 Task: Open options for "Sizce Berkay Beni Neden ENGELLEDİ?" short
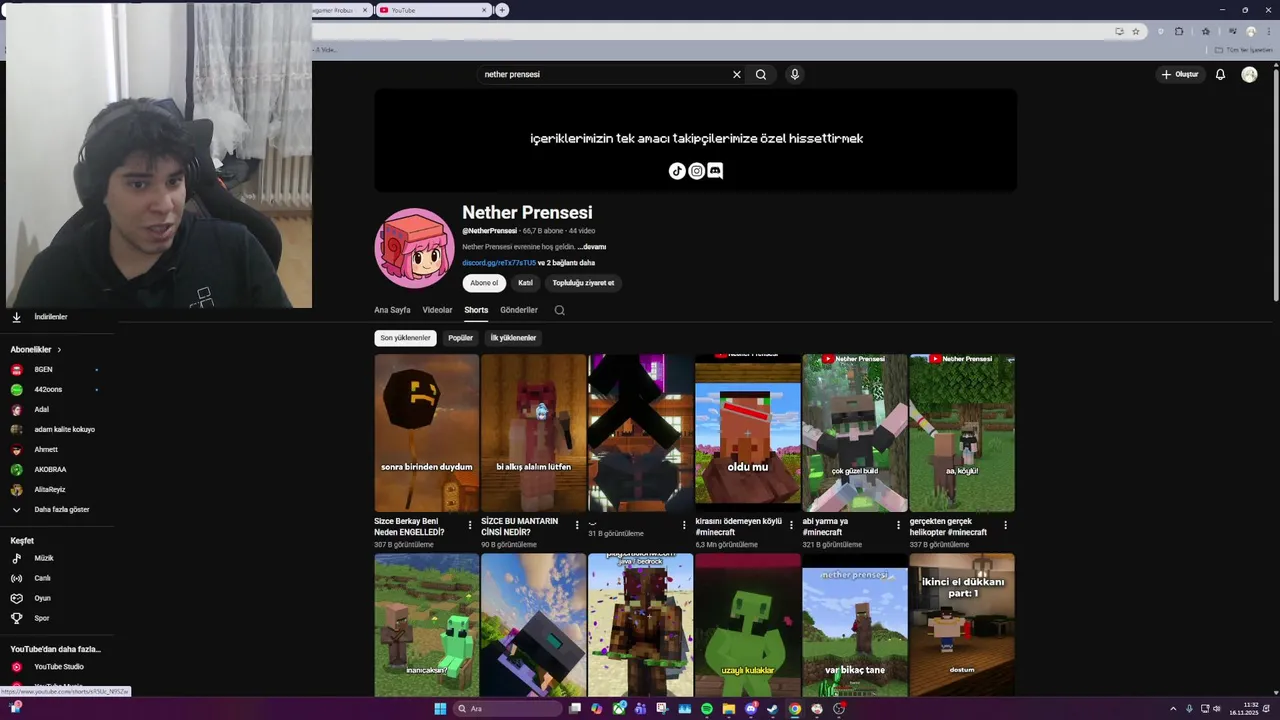[x=470, y=525]
